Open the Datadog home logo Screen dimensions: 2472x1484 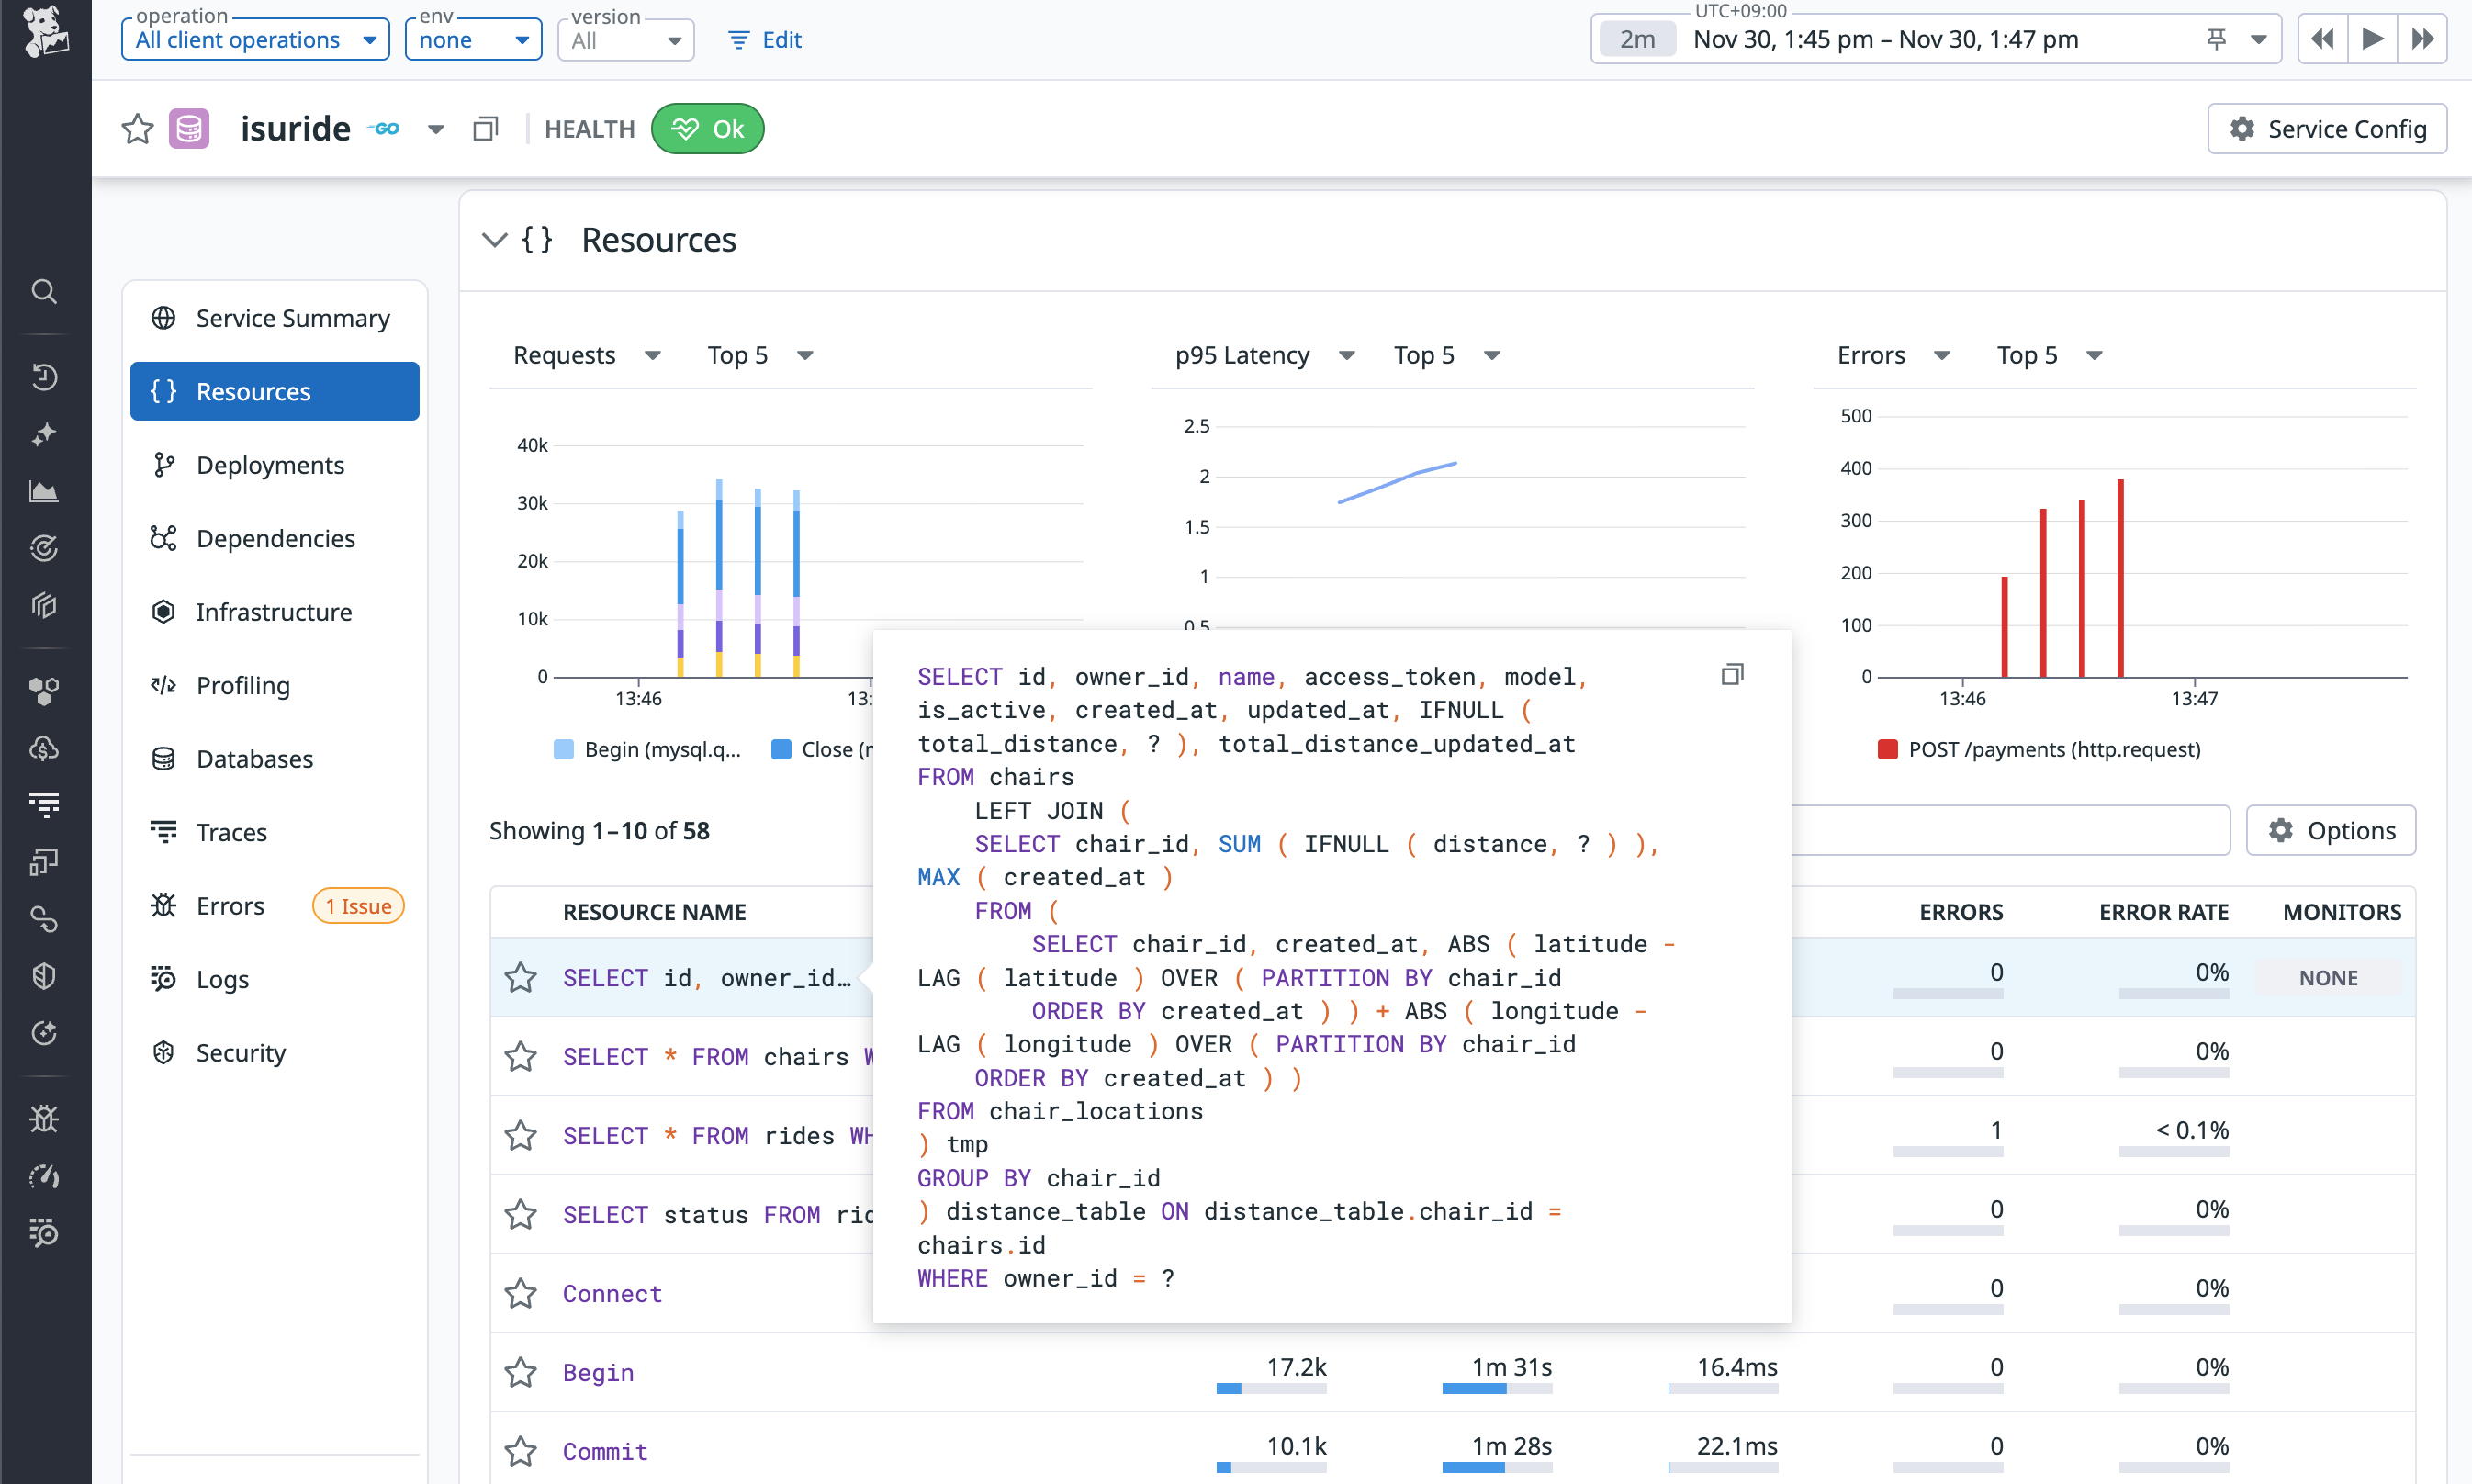(45, 32)
